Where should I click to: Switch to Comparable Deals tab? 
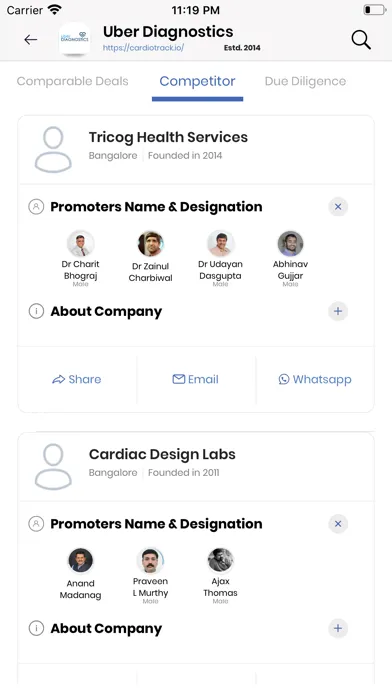[72, 81]
